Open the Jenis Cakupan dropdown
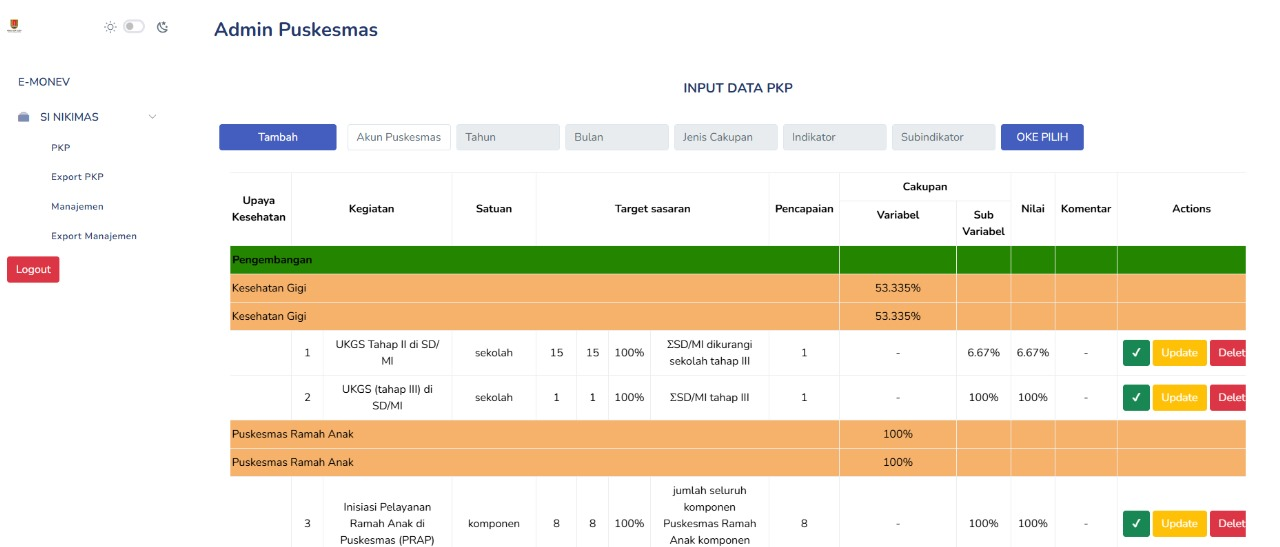The height and width of the screenshot is (547, 1280). [725, 137]
